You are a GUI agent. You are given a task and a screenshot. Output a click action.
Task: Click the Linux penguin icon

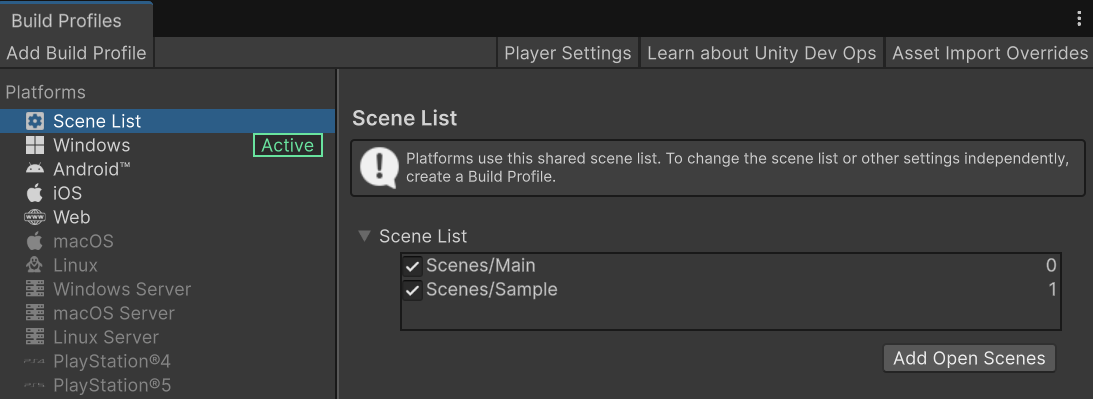(35, 265)
